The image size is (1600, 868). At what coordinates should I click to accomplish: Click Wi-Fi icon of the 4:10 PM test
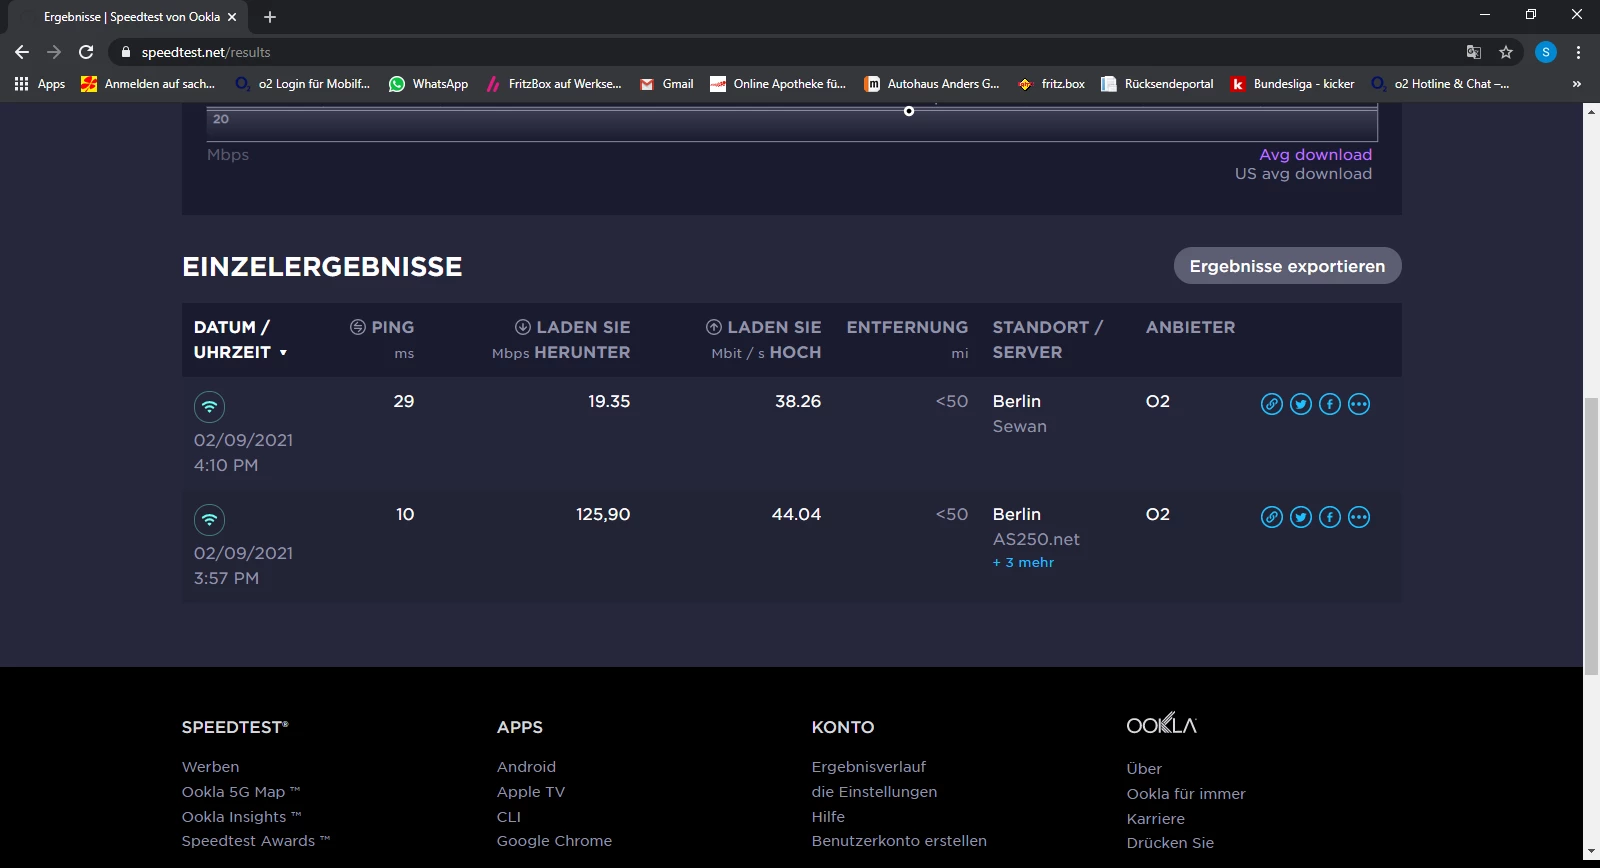pyautogui.click(x=209, y=407)
